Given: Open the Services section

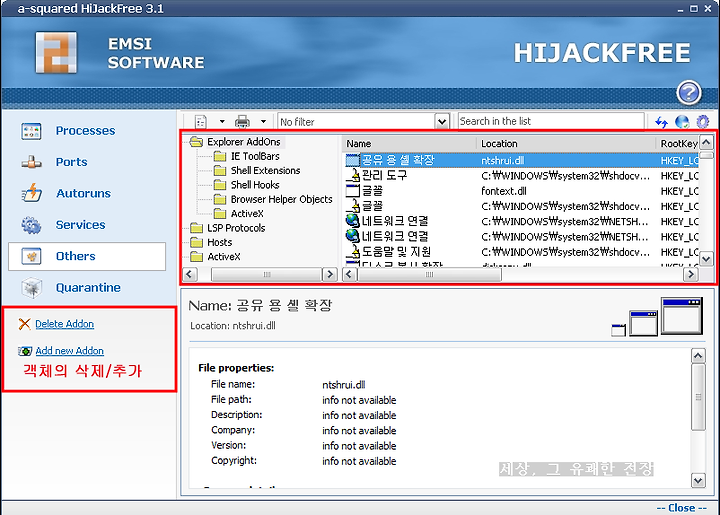Looking at the screenshot, I should (x=80, y=225).
